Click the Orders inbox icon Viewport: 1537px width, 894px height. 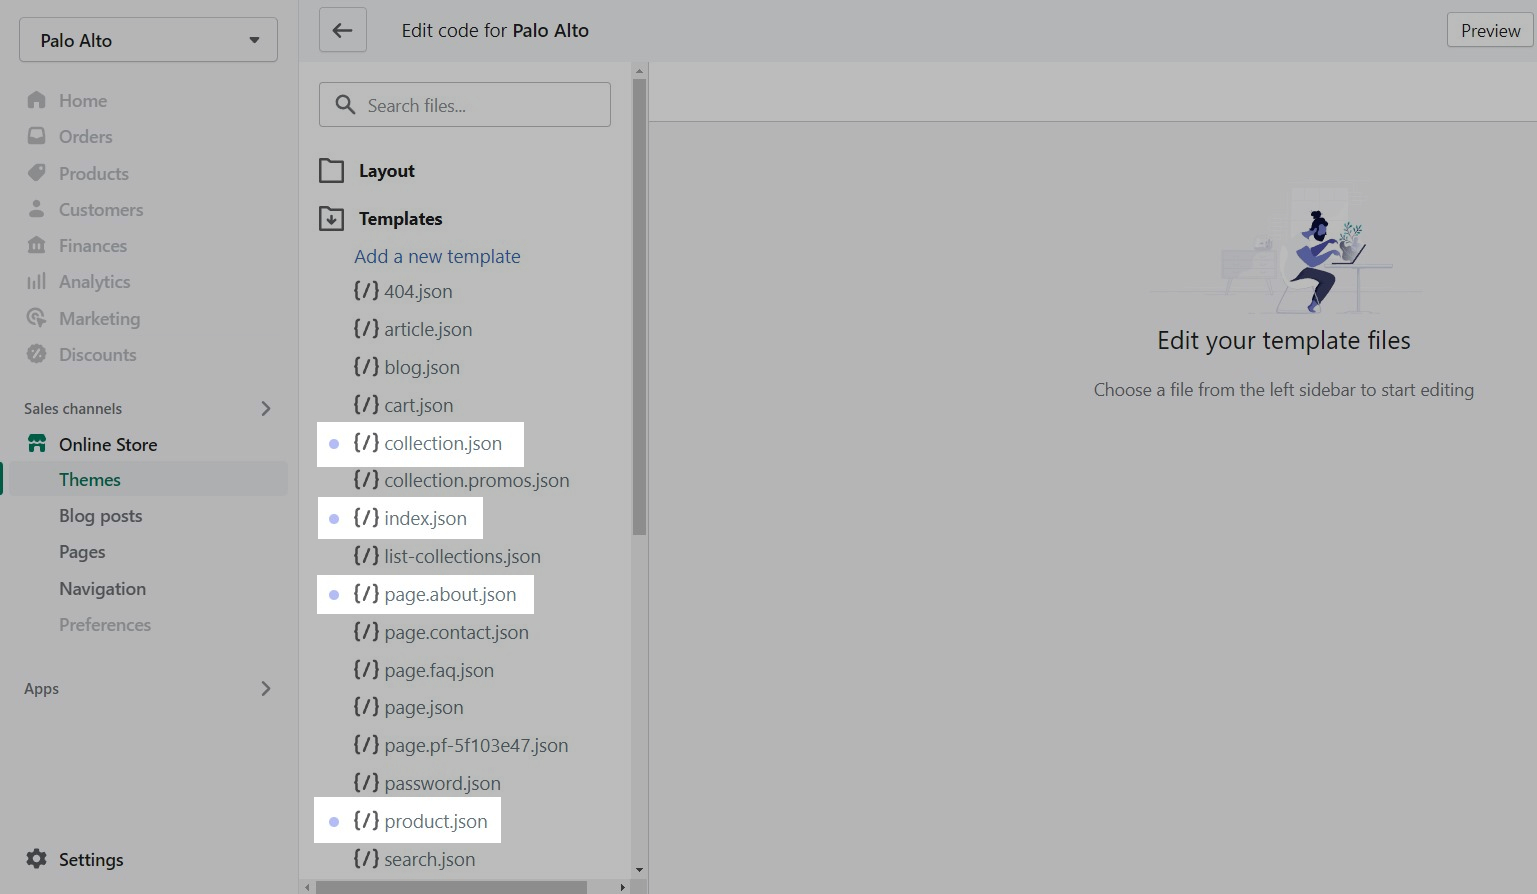37,136
